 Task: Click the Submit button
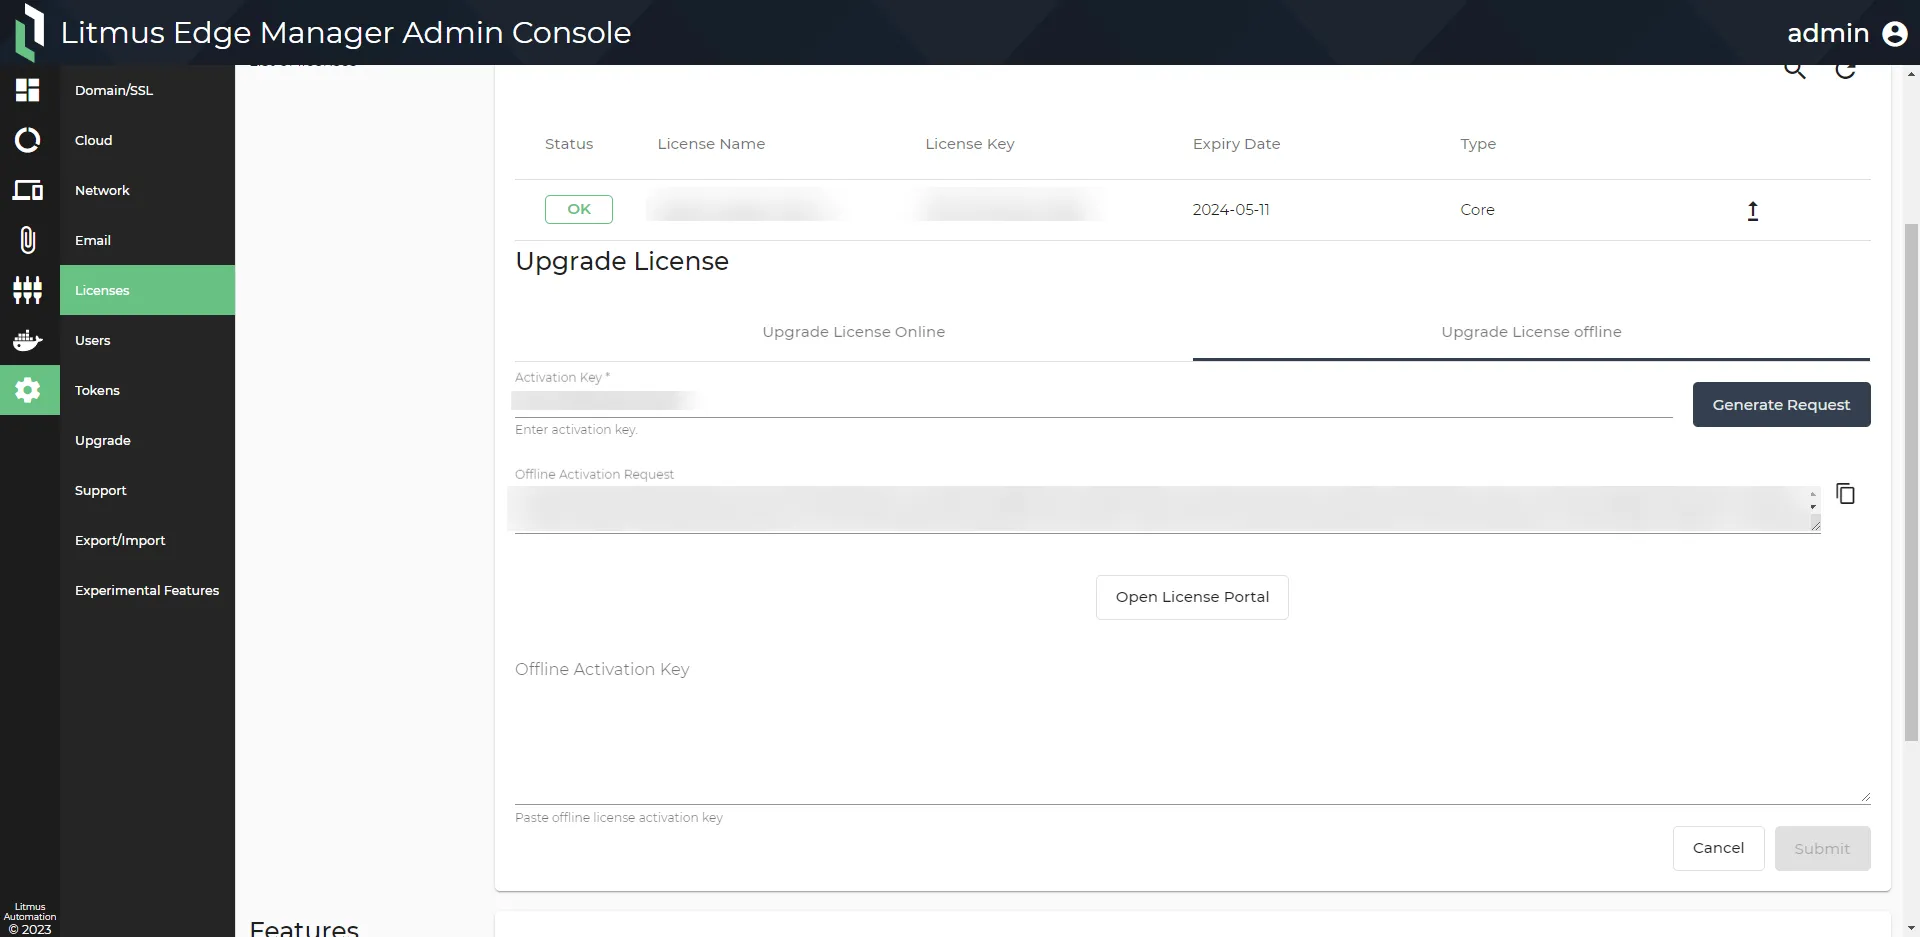[x=1822, y=848]
